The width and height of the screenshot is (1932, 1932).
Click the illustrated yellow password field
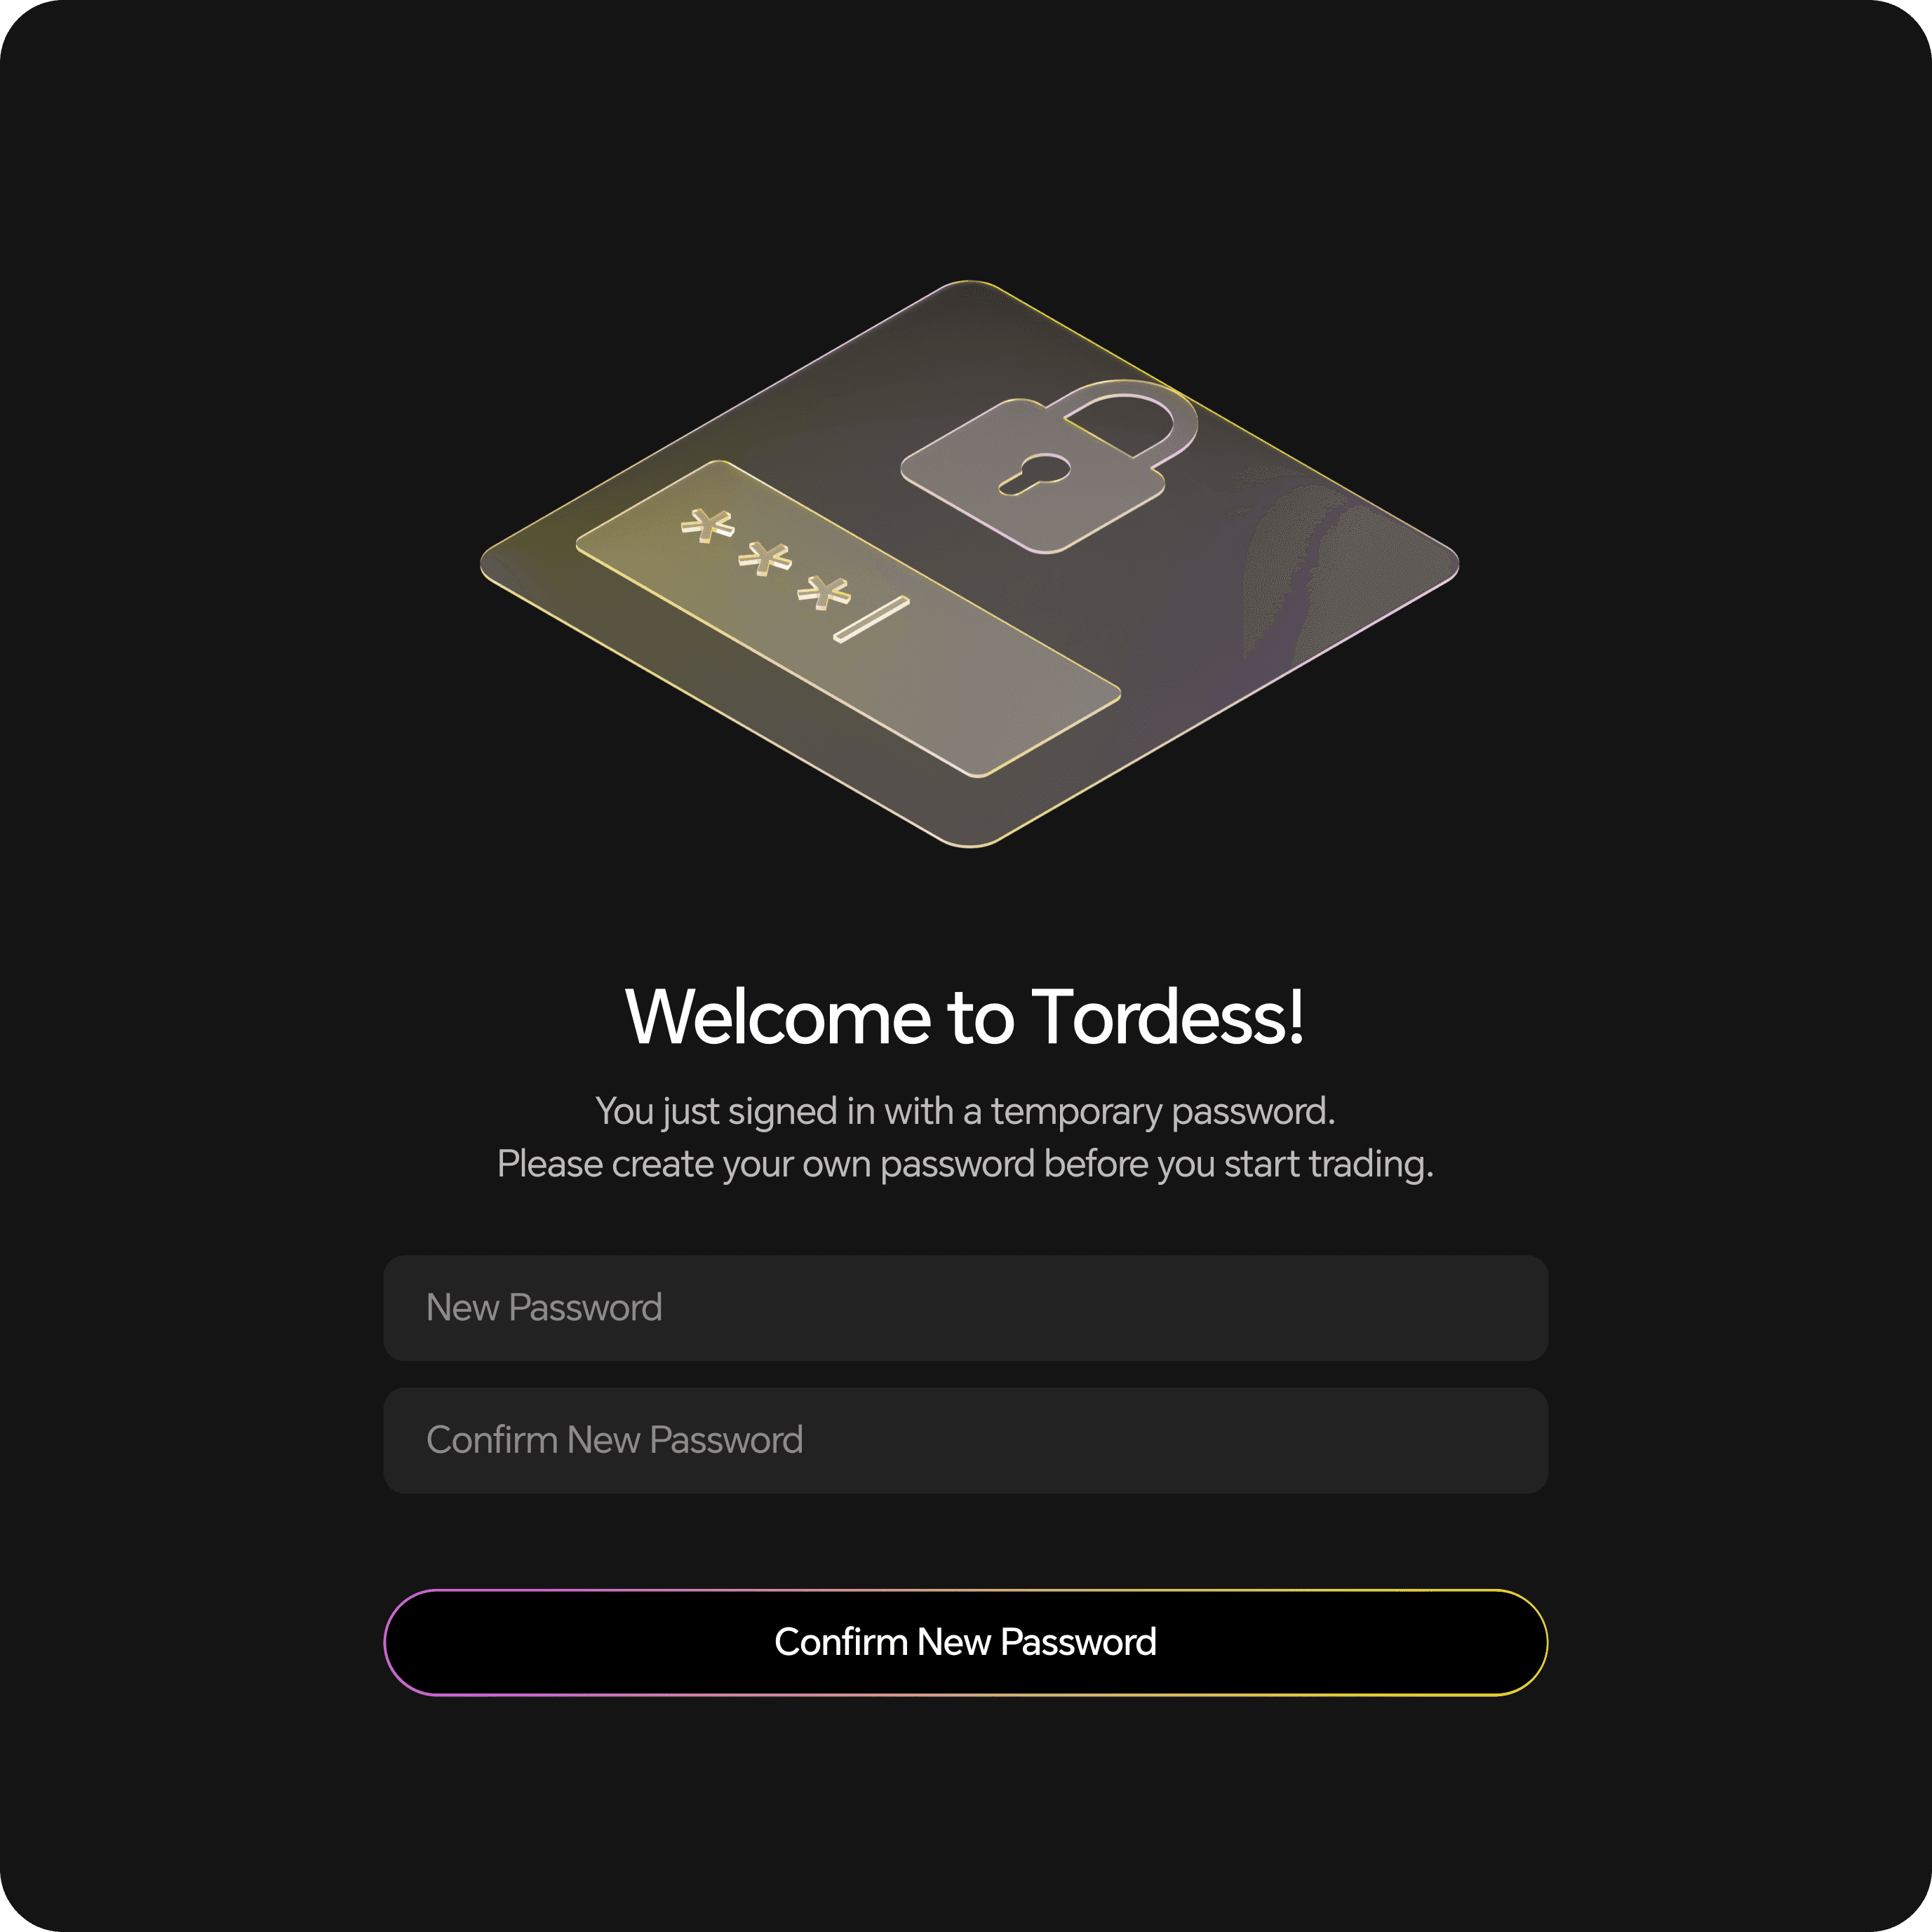(x=848, y=619)
